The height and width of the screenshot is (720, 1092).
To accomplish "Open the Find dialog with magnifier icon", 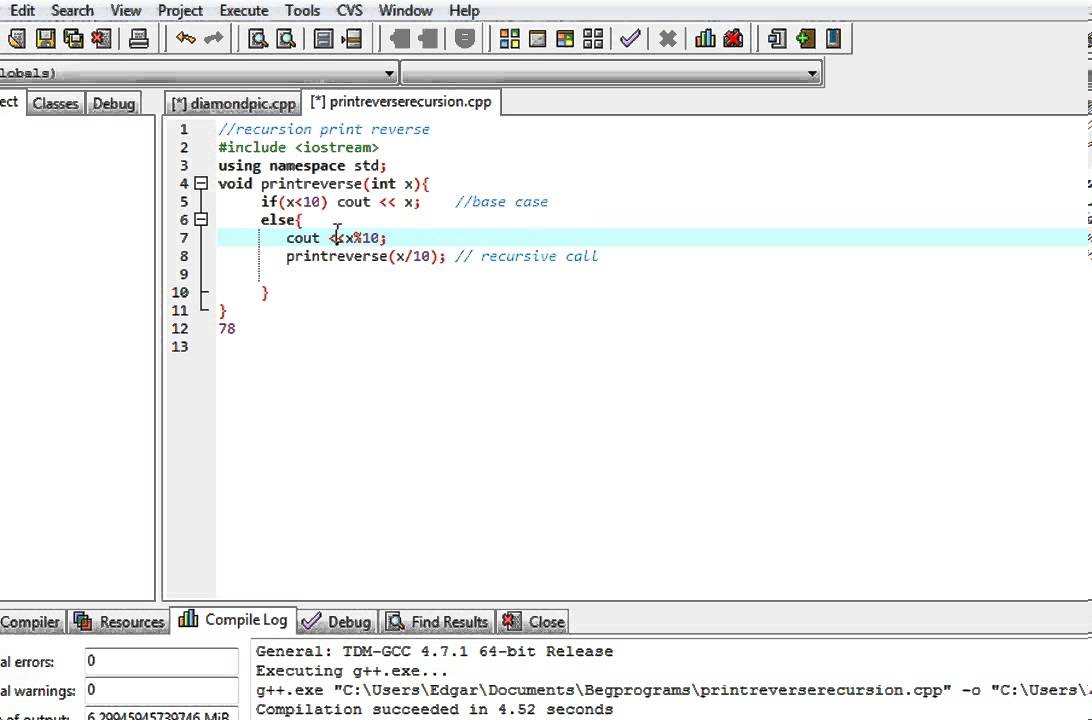I will (257, 38).
